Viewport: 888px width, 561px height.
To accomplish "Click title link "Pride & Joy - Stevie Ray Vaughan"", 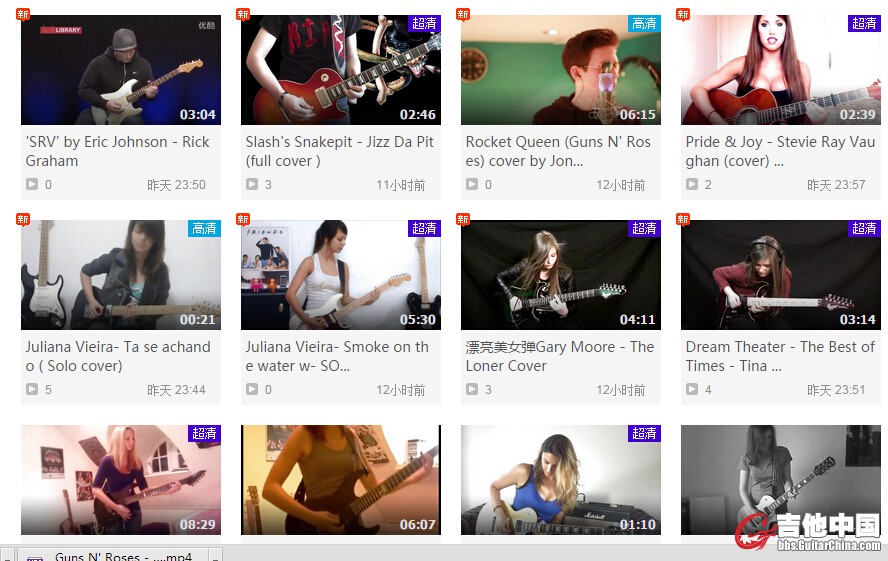I will click(x=780, y=151).
